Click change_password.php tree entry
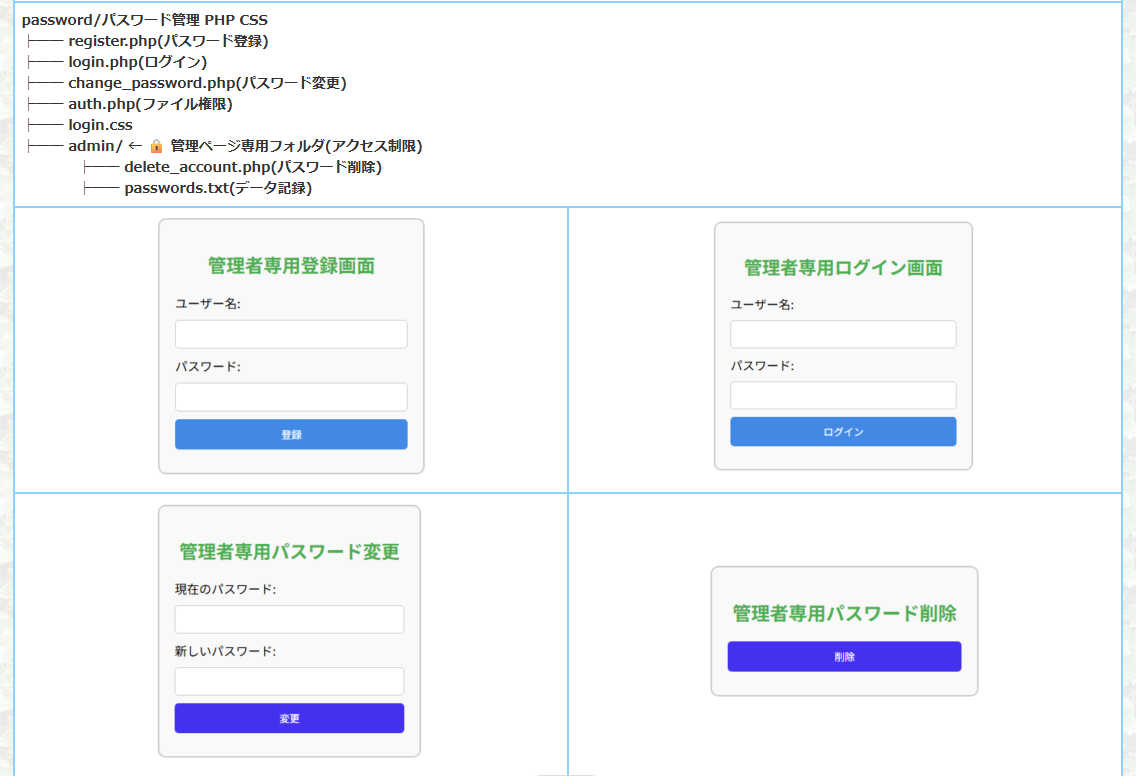 click(138, 83)
